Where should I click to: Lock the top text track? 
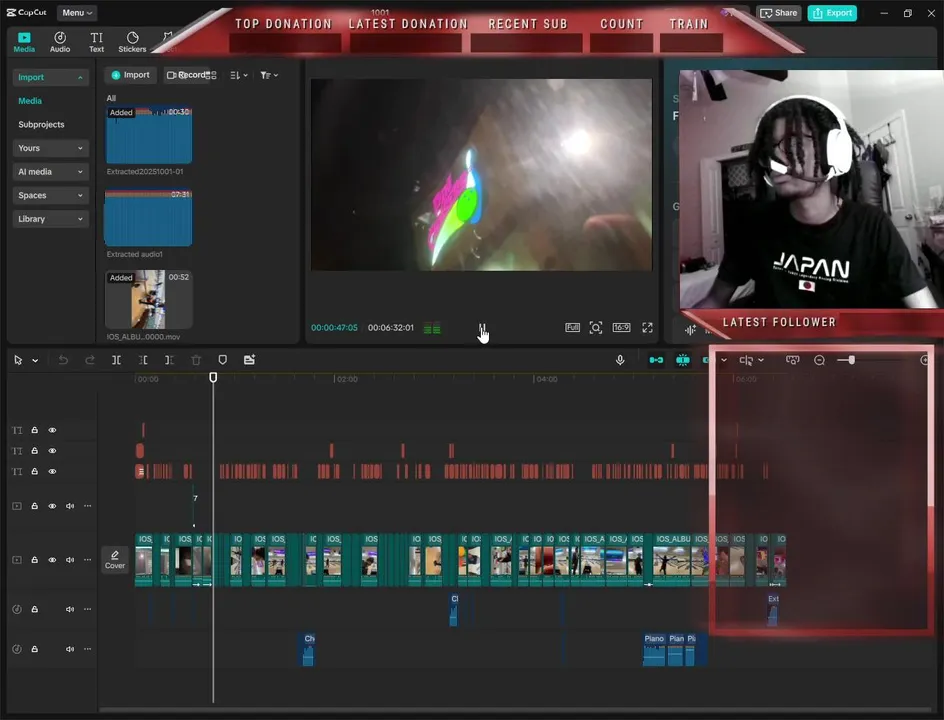(x=34, y=430)
